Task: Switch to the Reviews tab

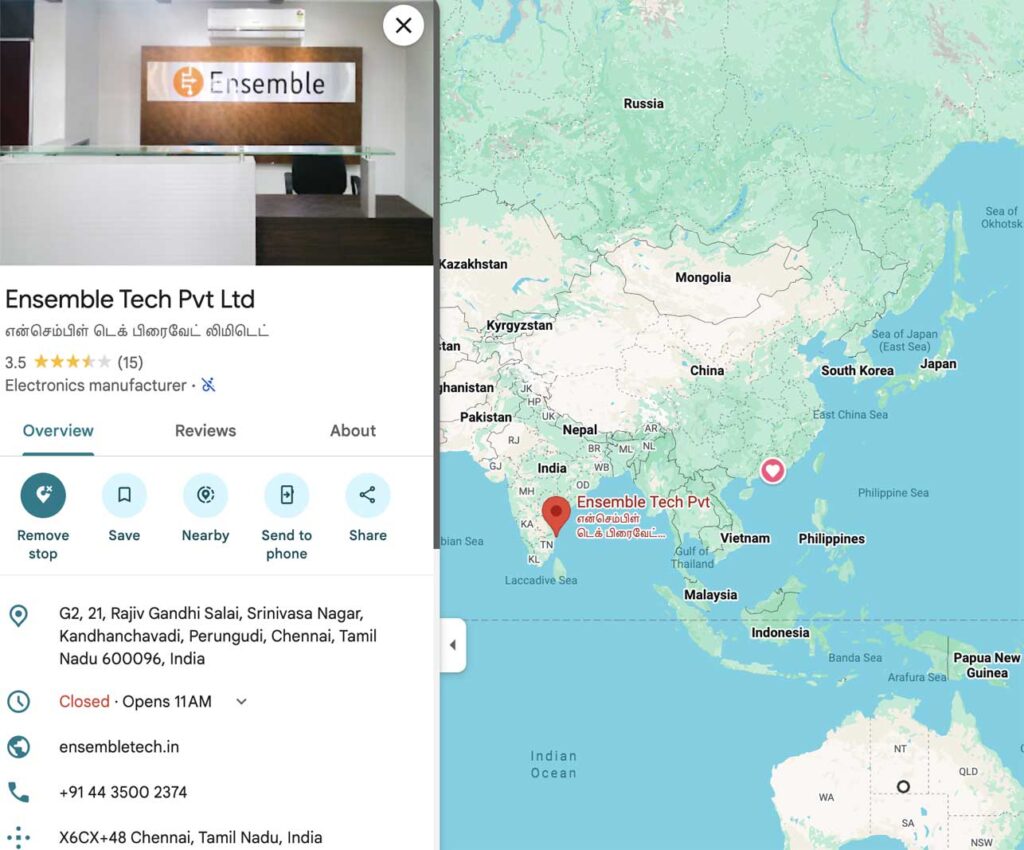Action: (205, 431)
